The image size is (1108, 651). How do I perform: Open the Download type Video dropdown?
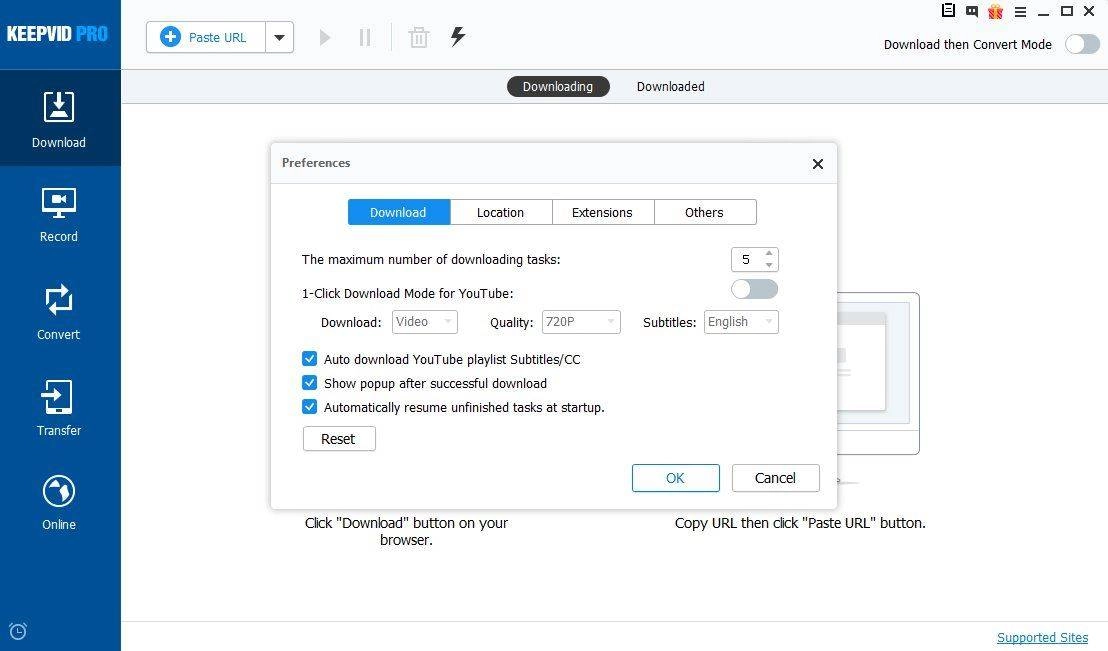pyautogui.click(x=425, y=322)
